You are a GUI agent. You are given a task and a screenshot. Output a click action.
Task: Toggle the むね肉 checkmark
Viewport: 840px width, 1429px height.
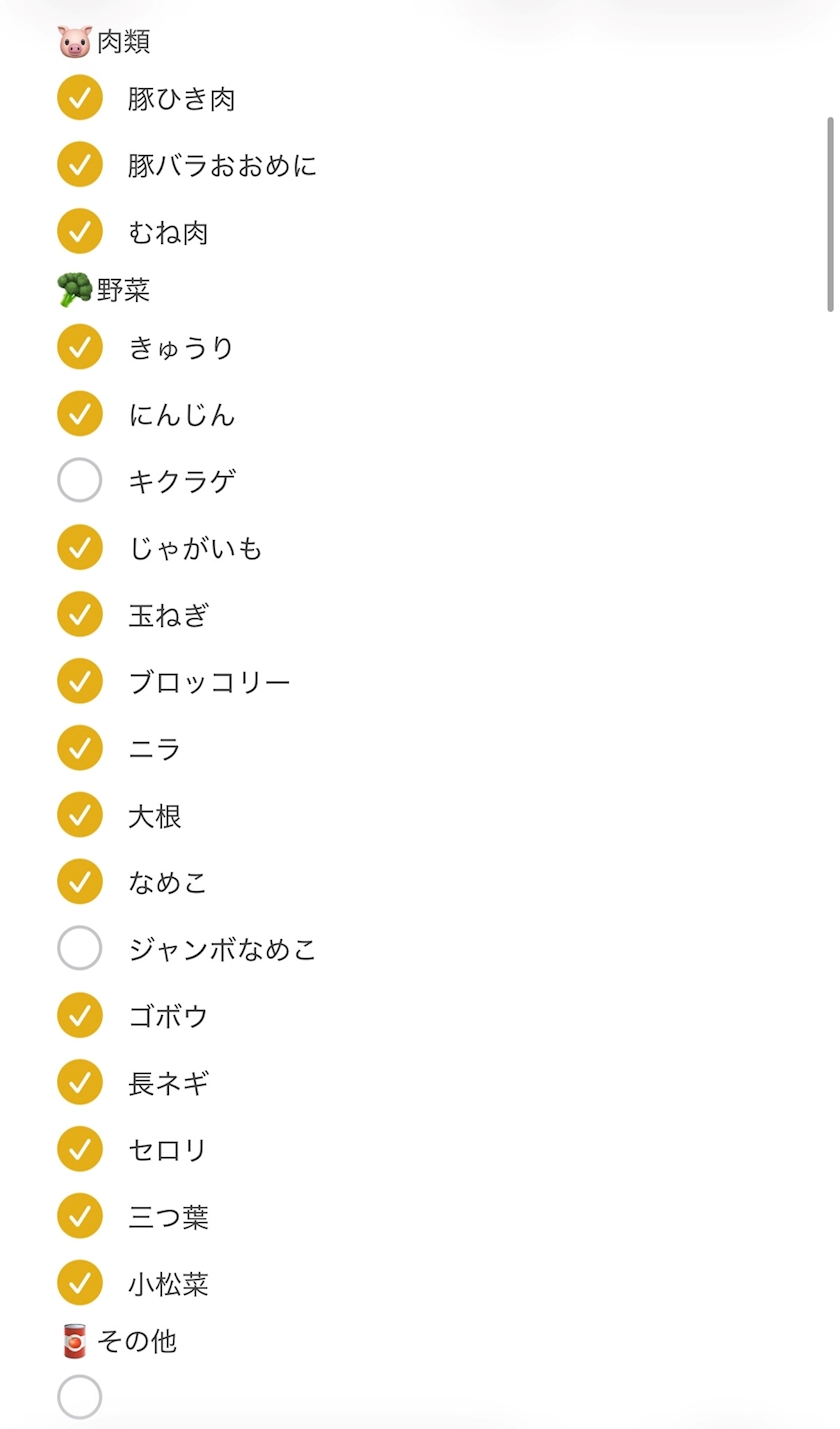(x=80, y=231)
